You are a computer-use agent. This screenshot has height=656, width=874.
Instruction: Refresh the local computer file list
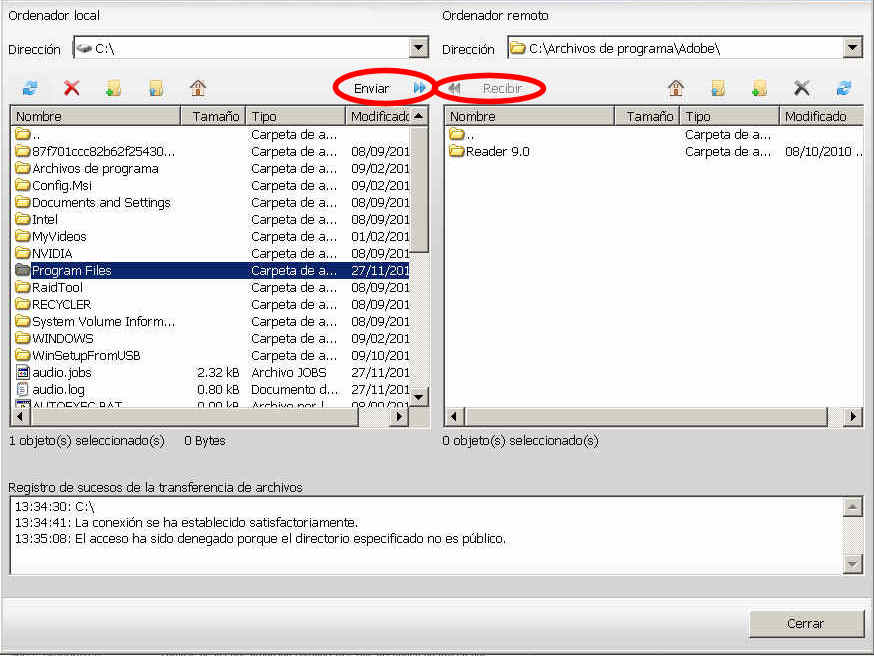30,88
